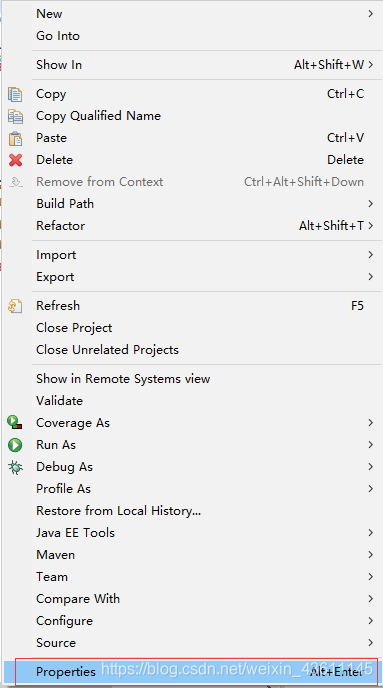Click the Coverage As icon
383x688 pixels.
click(15, 423)
